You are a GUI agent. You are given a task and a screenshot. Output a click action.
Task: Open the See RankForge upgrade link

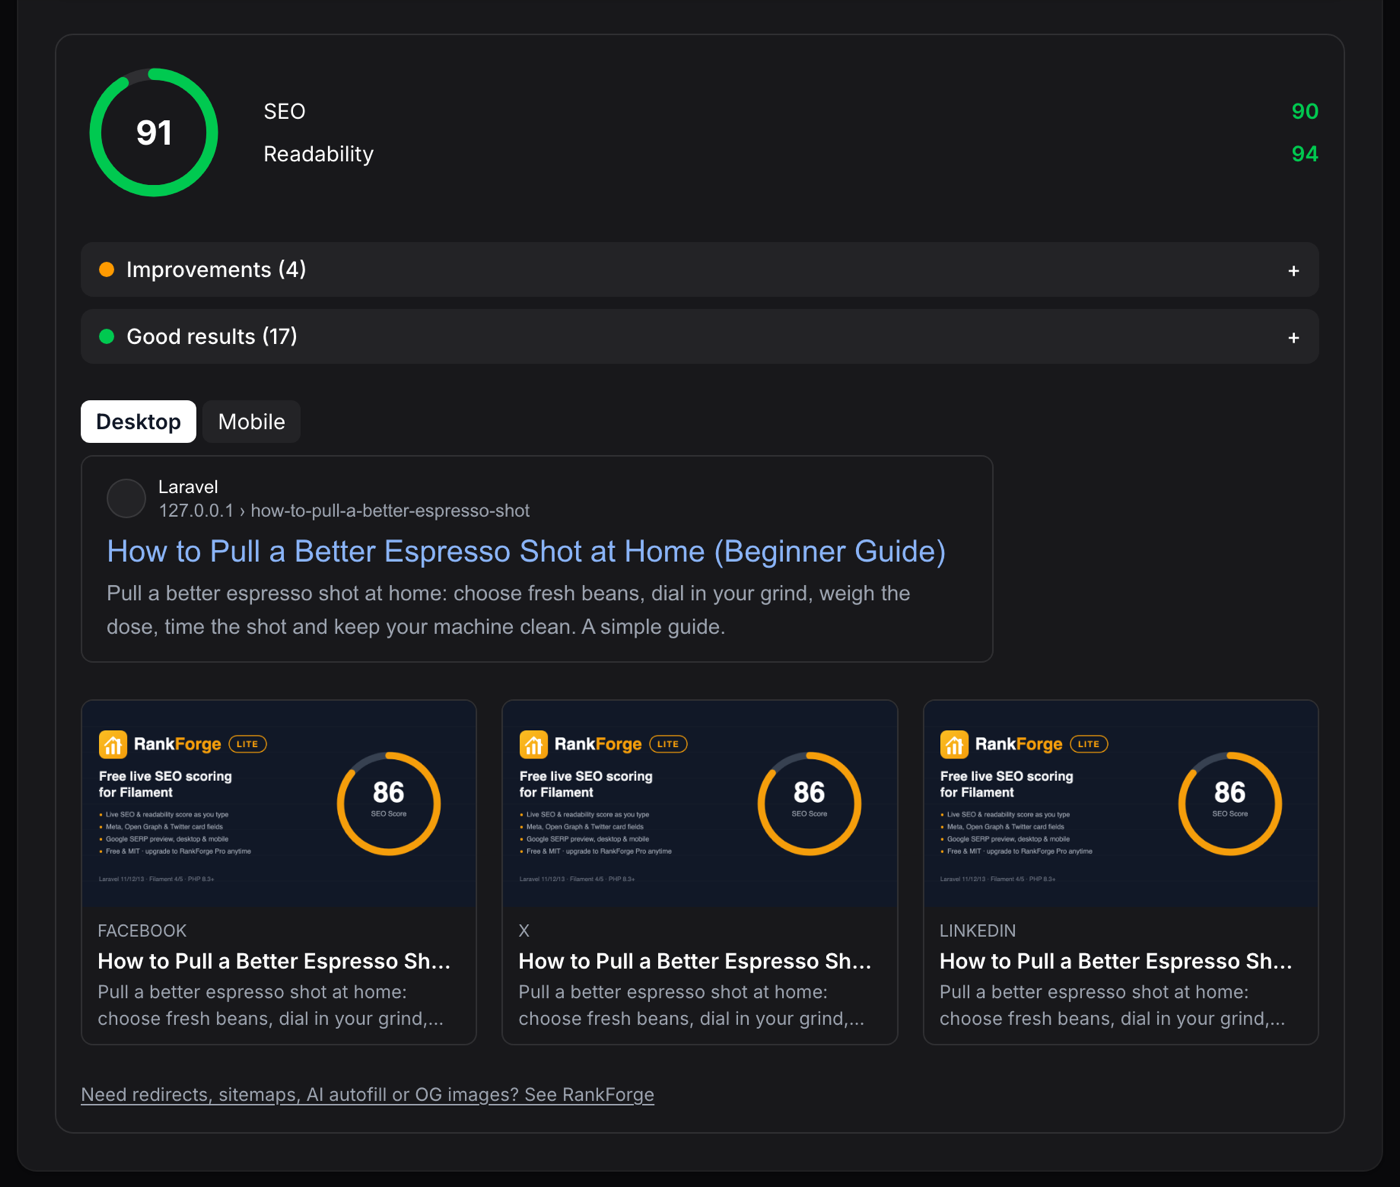pos(367,1095)
